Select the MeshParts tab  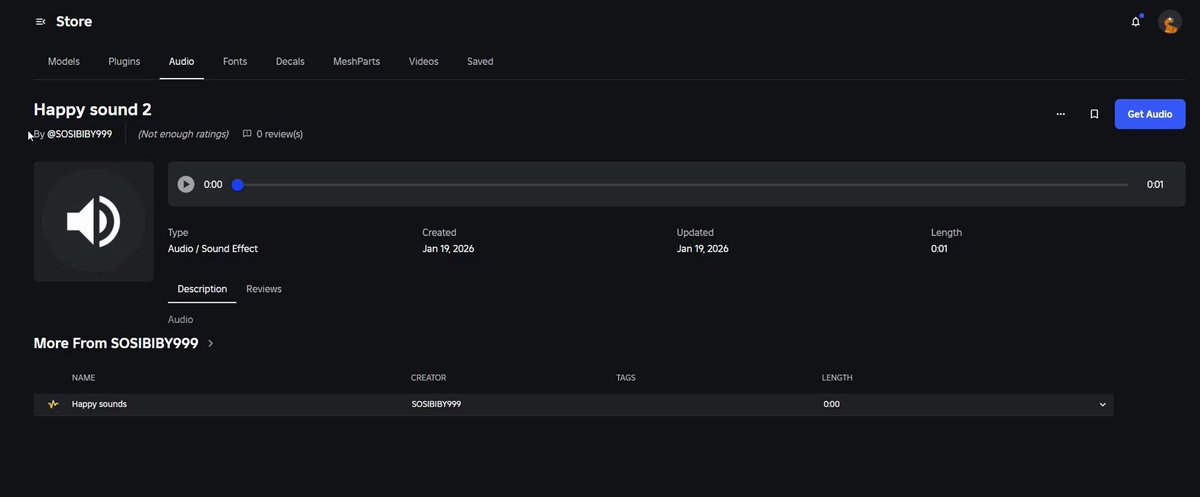356,62
